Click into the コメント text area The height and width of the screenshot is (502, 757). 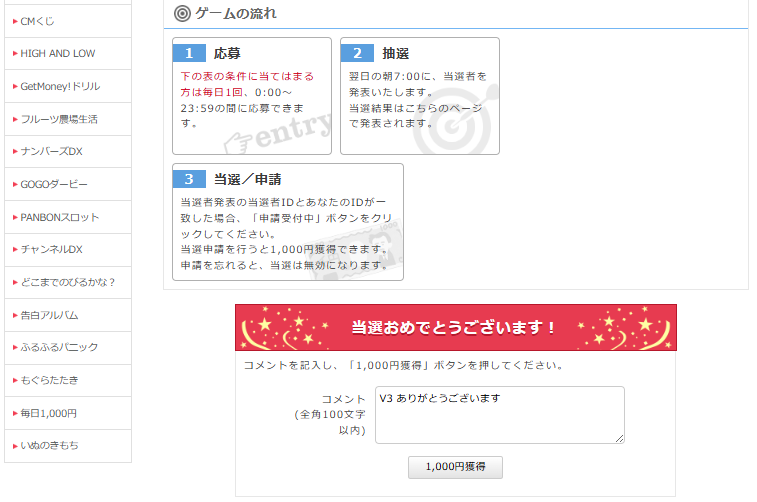click(x=499, y=415)
